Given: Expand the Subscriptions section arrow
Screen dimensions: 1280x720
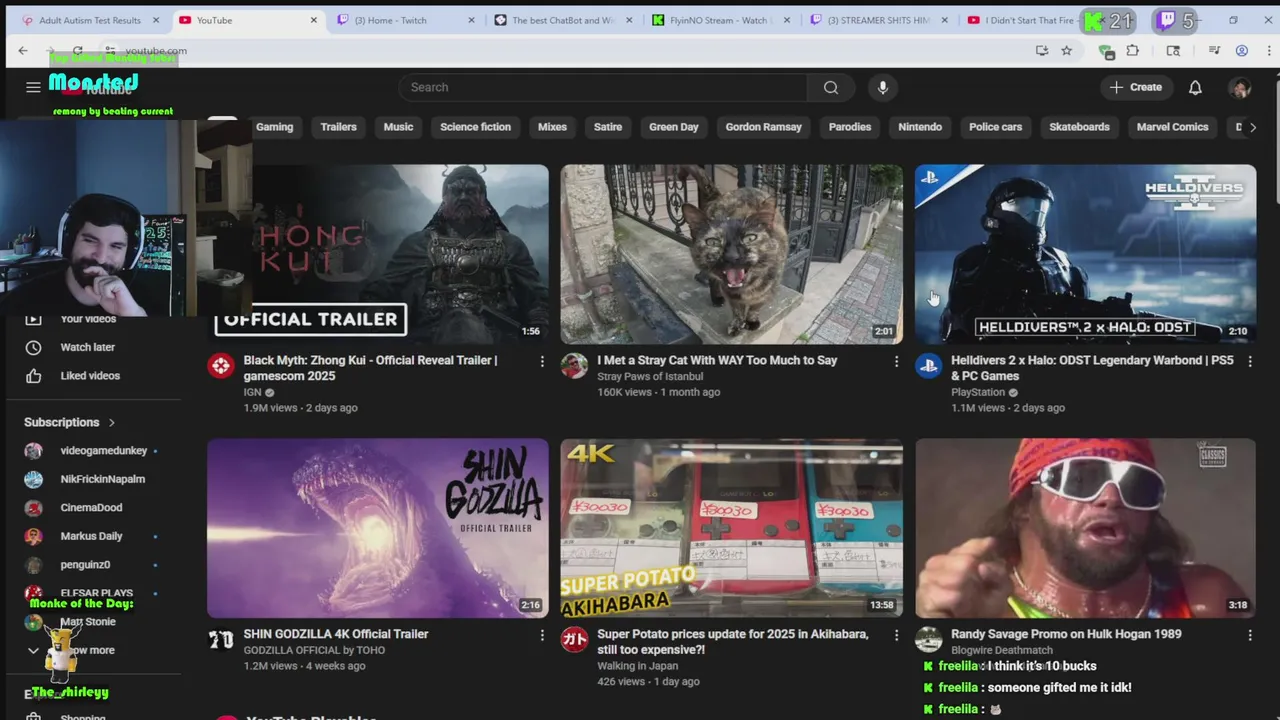Looking at the screenshot, I should click(111, 423).
